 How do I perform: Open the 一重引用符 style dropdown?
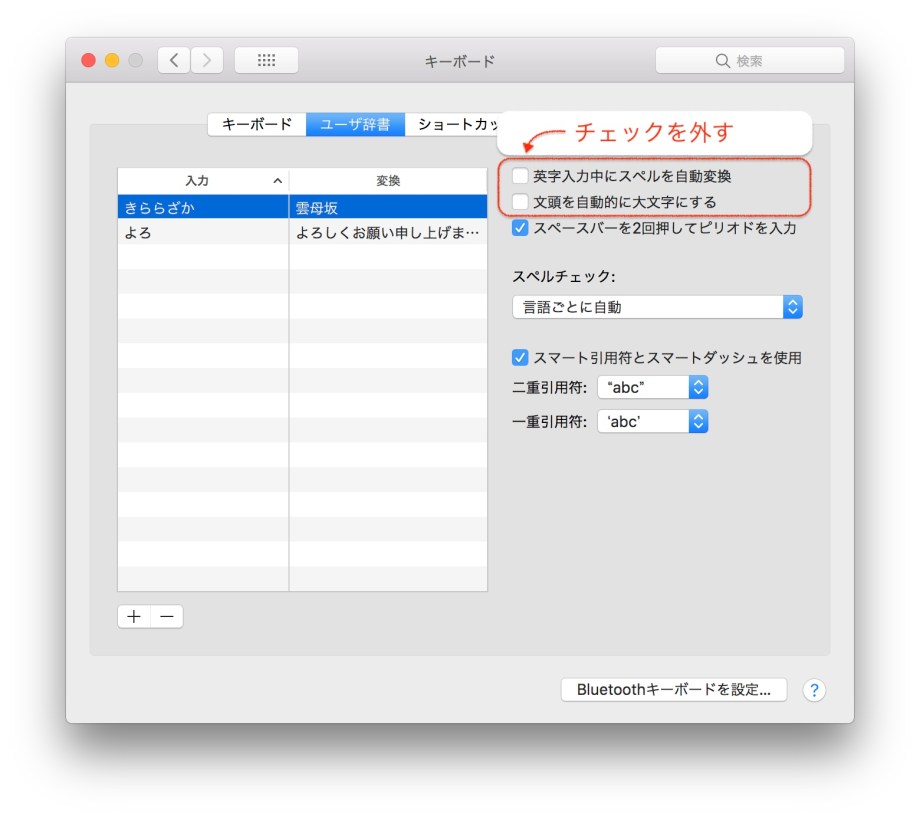tap(652, 421)
